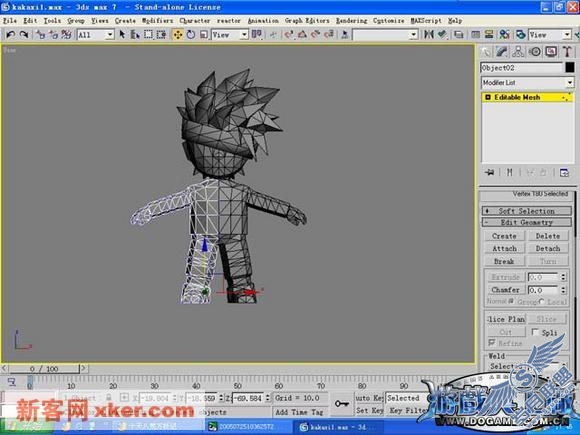The image size is (580, 435).
Task: Toggle the Spinner Snap icon
Action: click(328, 35)
